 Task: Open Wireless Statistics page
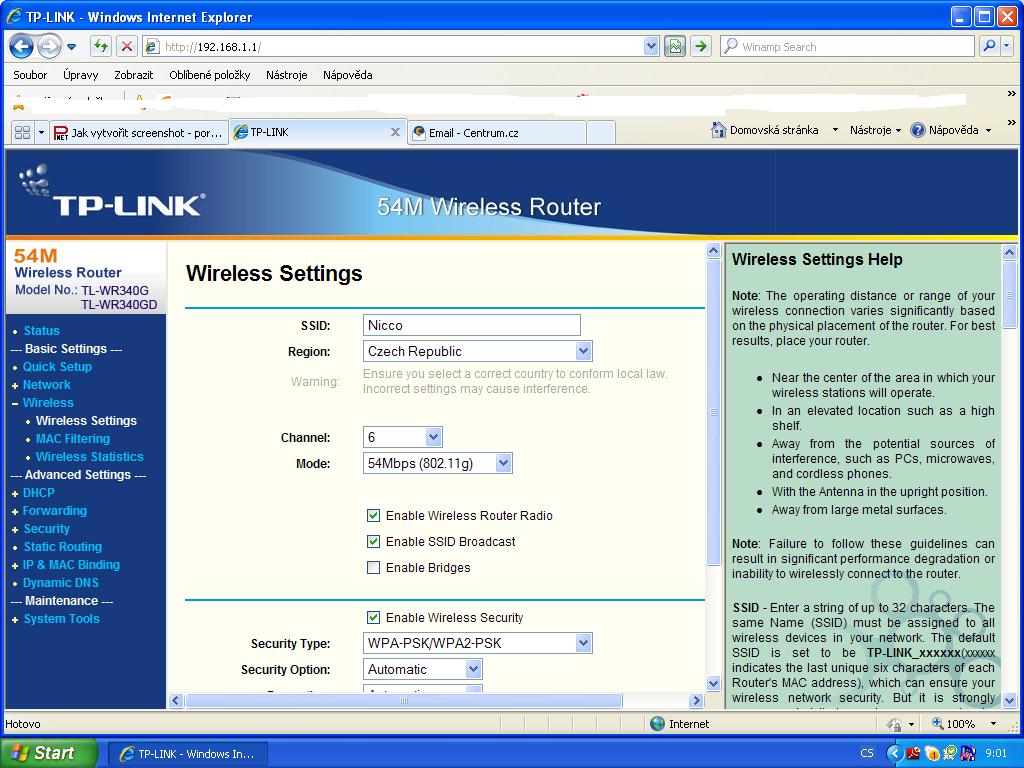(89, 456)
